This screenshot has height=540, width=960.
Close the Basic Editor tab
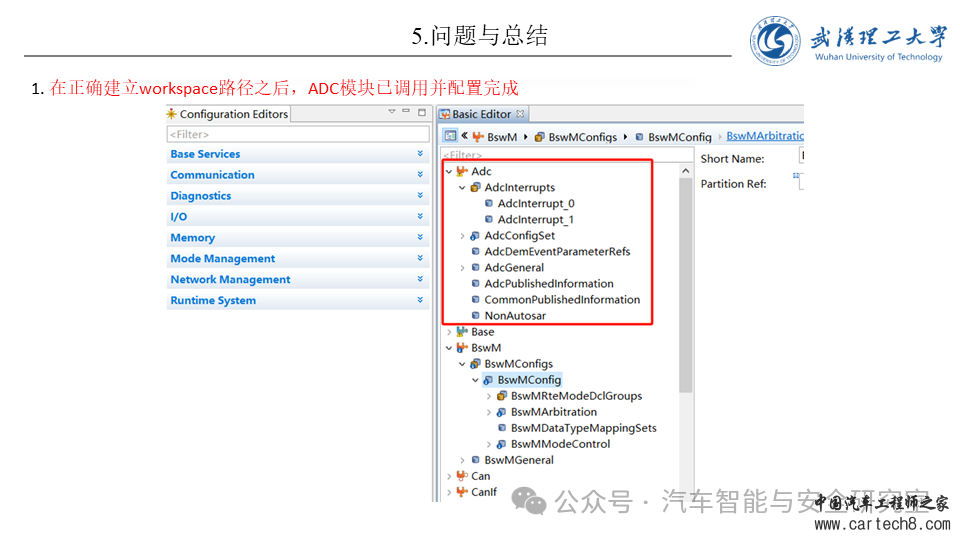[x=520, y=113]
